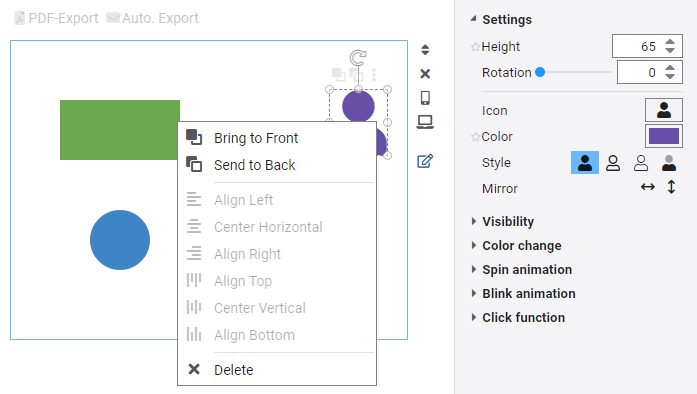
Task: Click the rotate handle above the selected shape
Action: [358, 57]
